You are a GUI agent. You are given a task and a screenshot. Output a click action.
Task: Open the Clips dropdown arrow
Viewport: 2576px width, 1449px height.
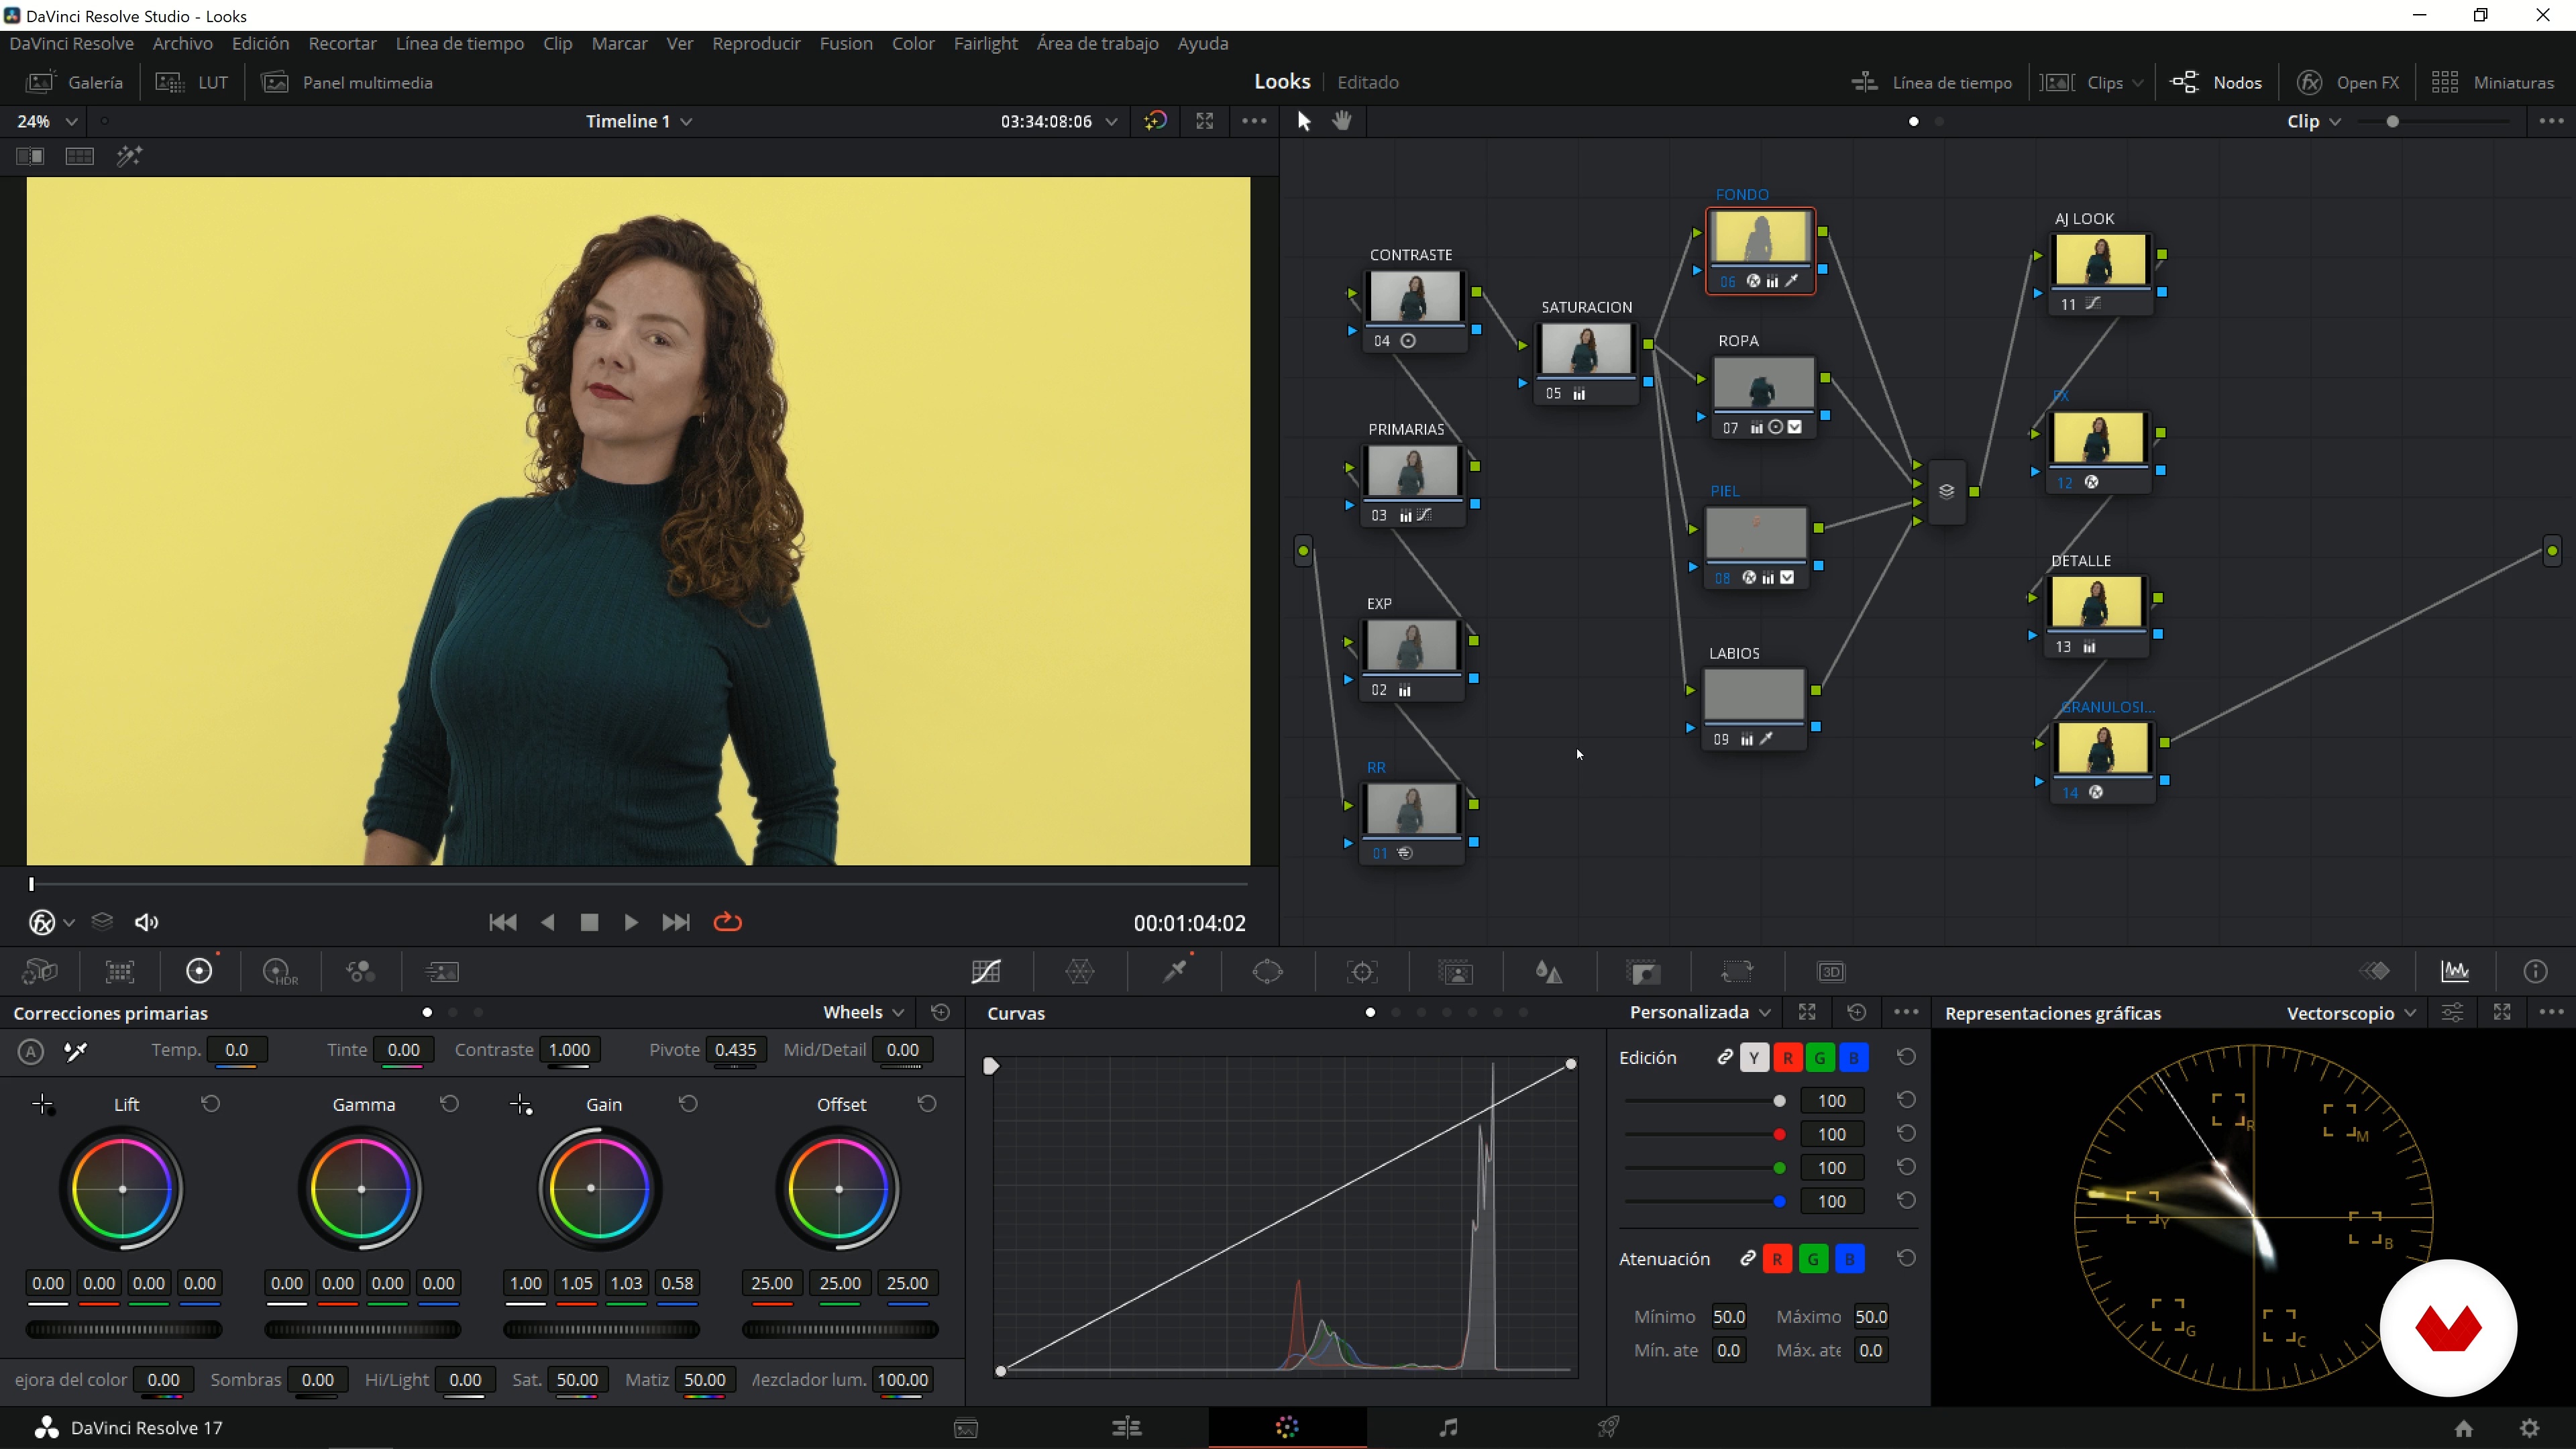click(x=2137, y=83)
